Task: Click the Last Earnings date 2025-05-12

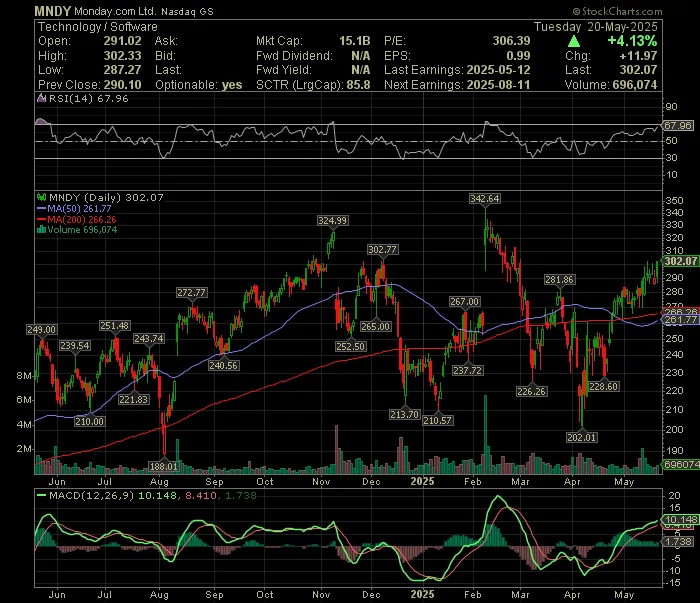Action: (x=498, y=70)
